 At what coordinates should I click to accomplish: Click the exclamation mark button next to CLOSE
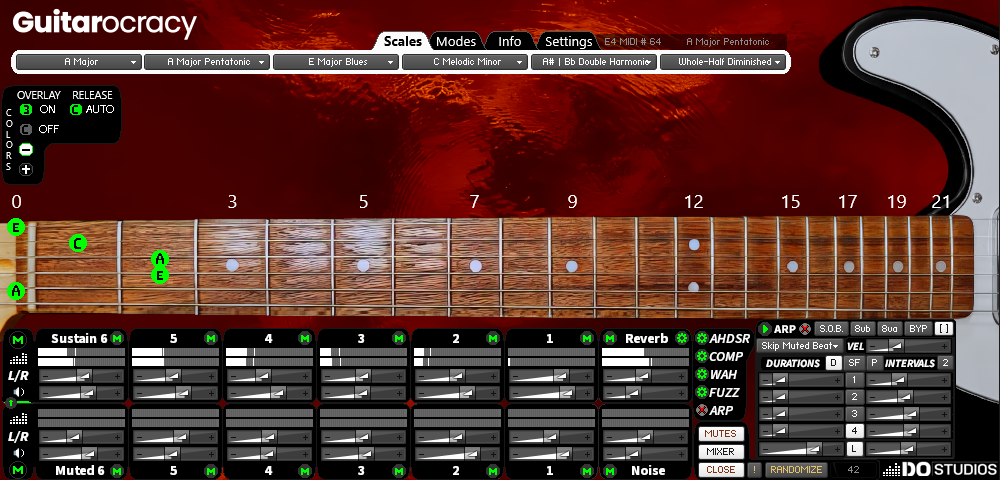(754, 469)
